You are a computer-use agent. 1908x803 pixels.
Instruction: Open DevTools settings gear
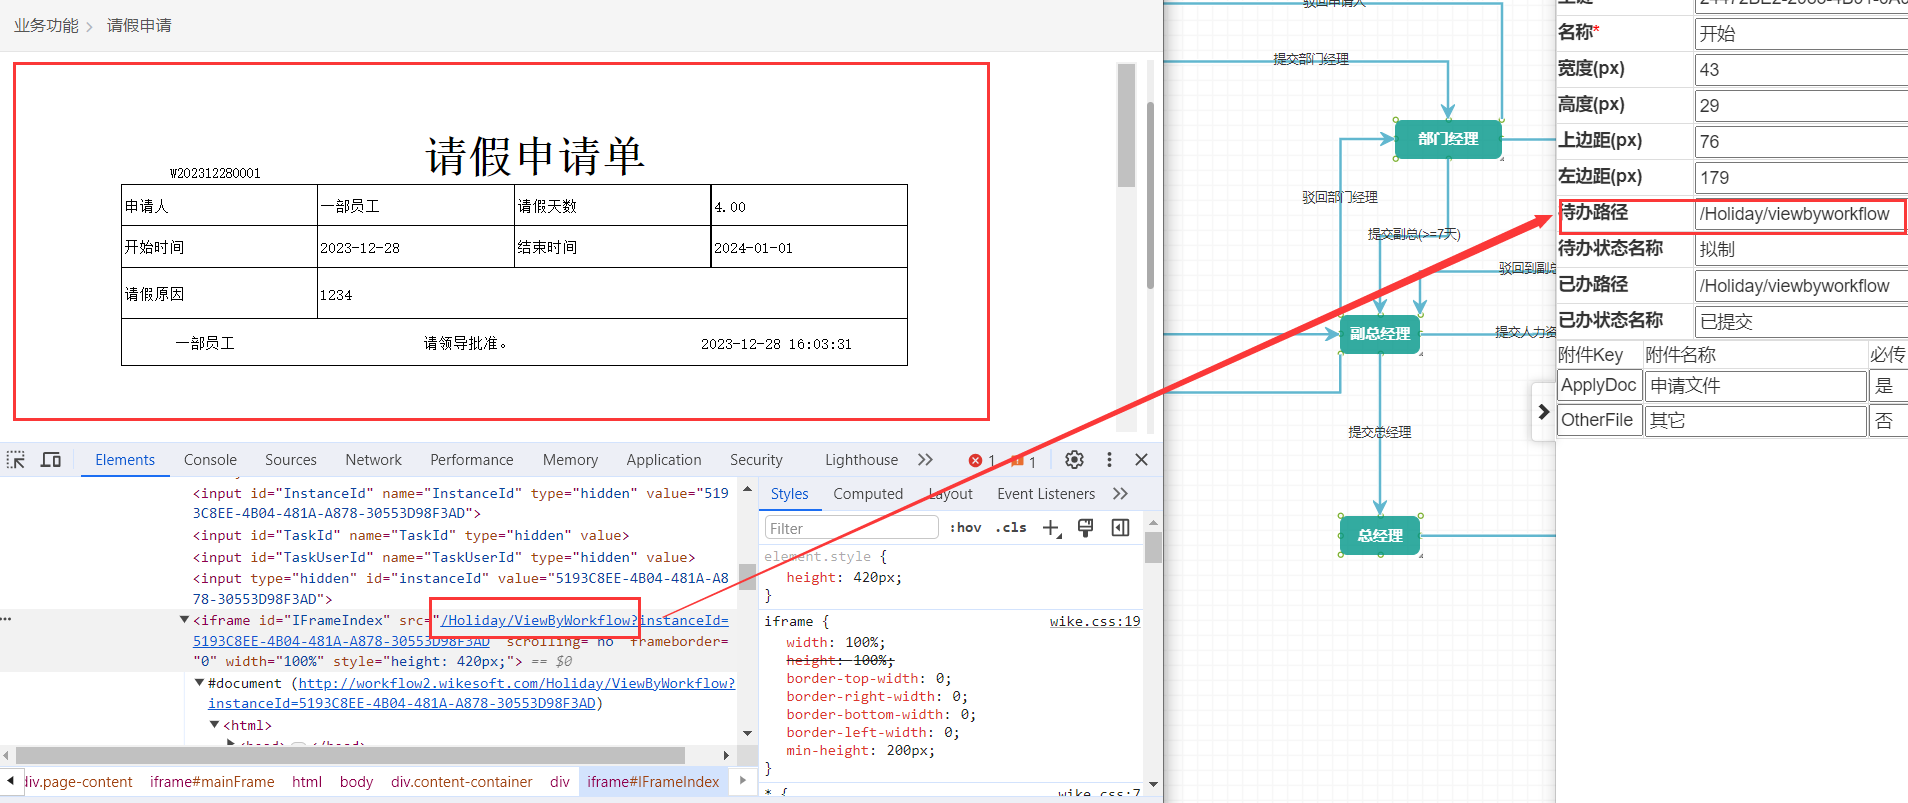coord(1074,460)
